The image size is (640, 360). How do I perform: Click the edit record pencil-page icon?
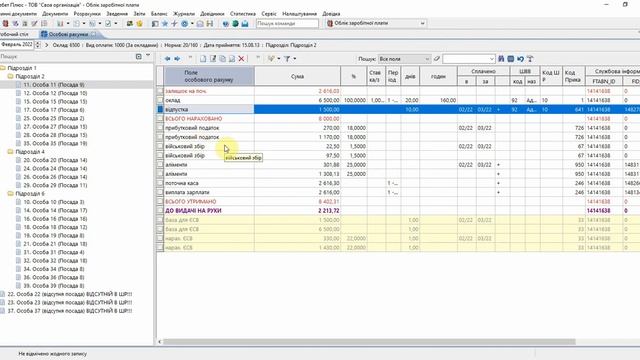coord(213,59)
